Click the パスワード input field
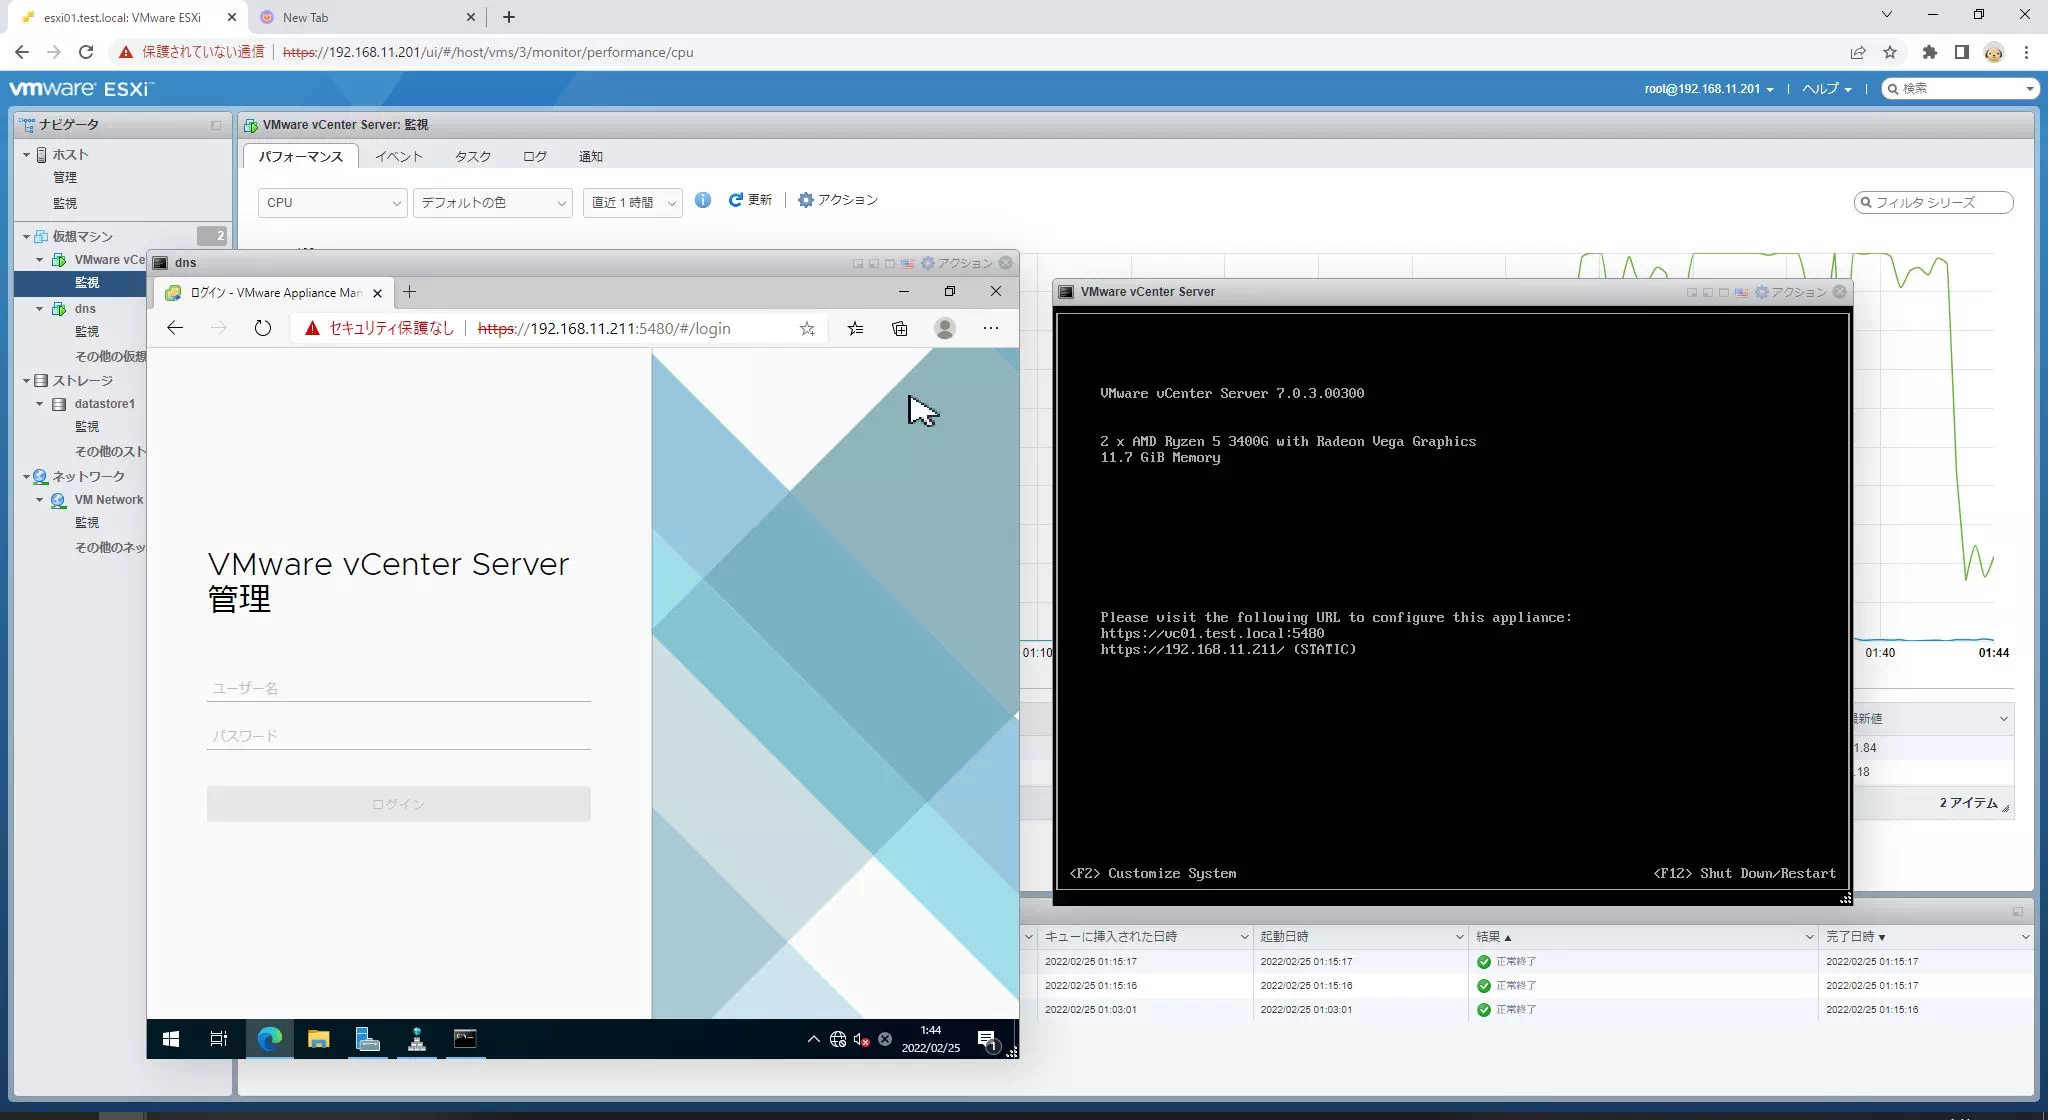This screenshot has height=1120, width=2048. pyautogui.click(x=398, y=736)
